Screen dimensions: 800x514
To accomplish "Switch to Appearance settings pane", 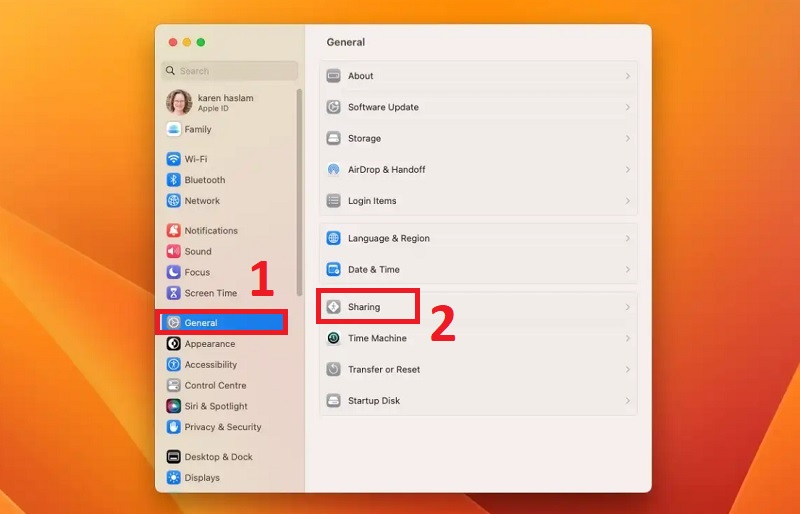I will click(x=209, y=344).
